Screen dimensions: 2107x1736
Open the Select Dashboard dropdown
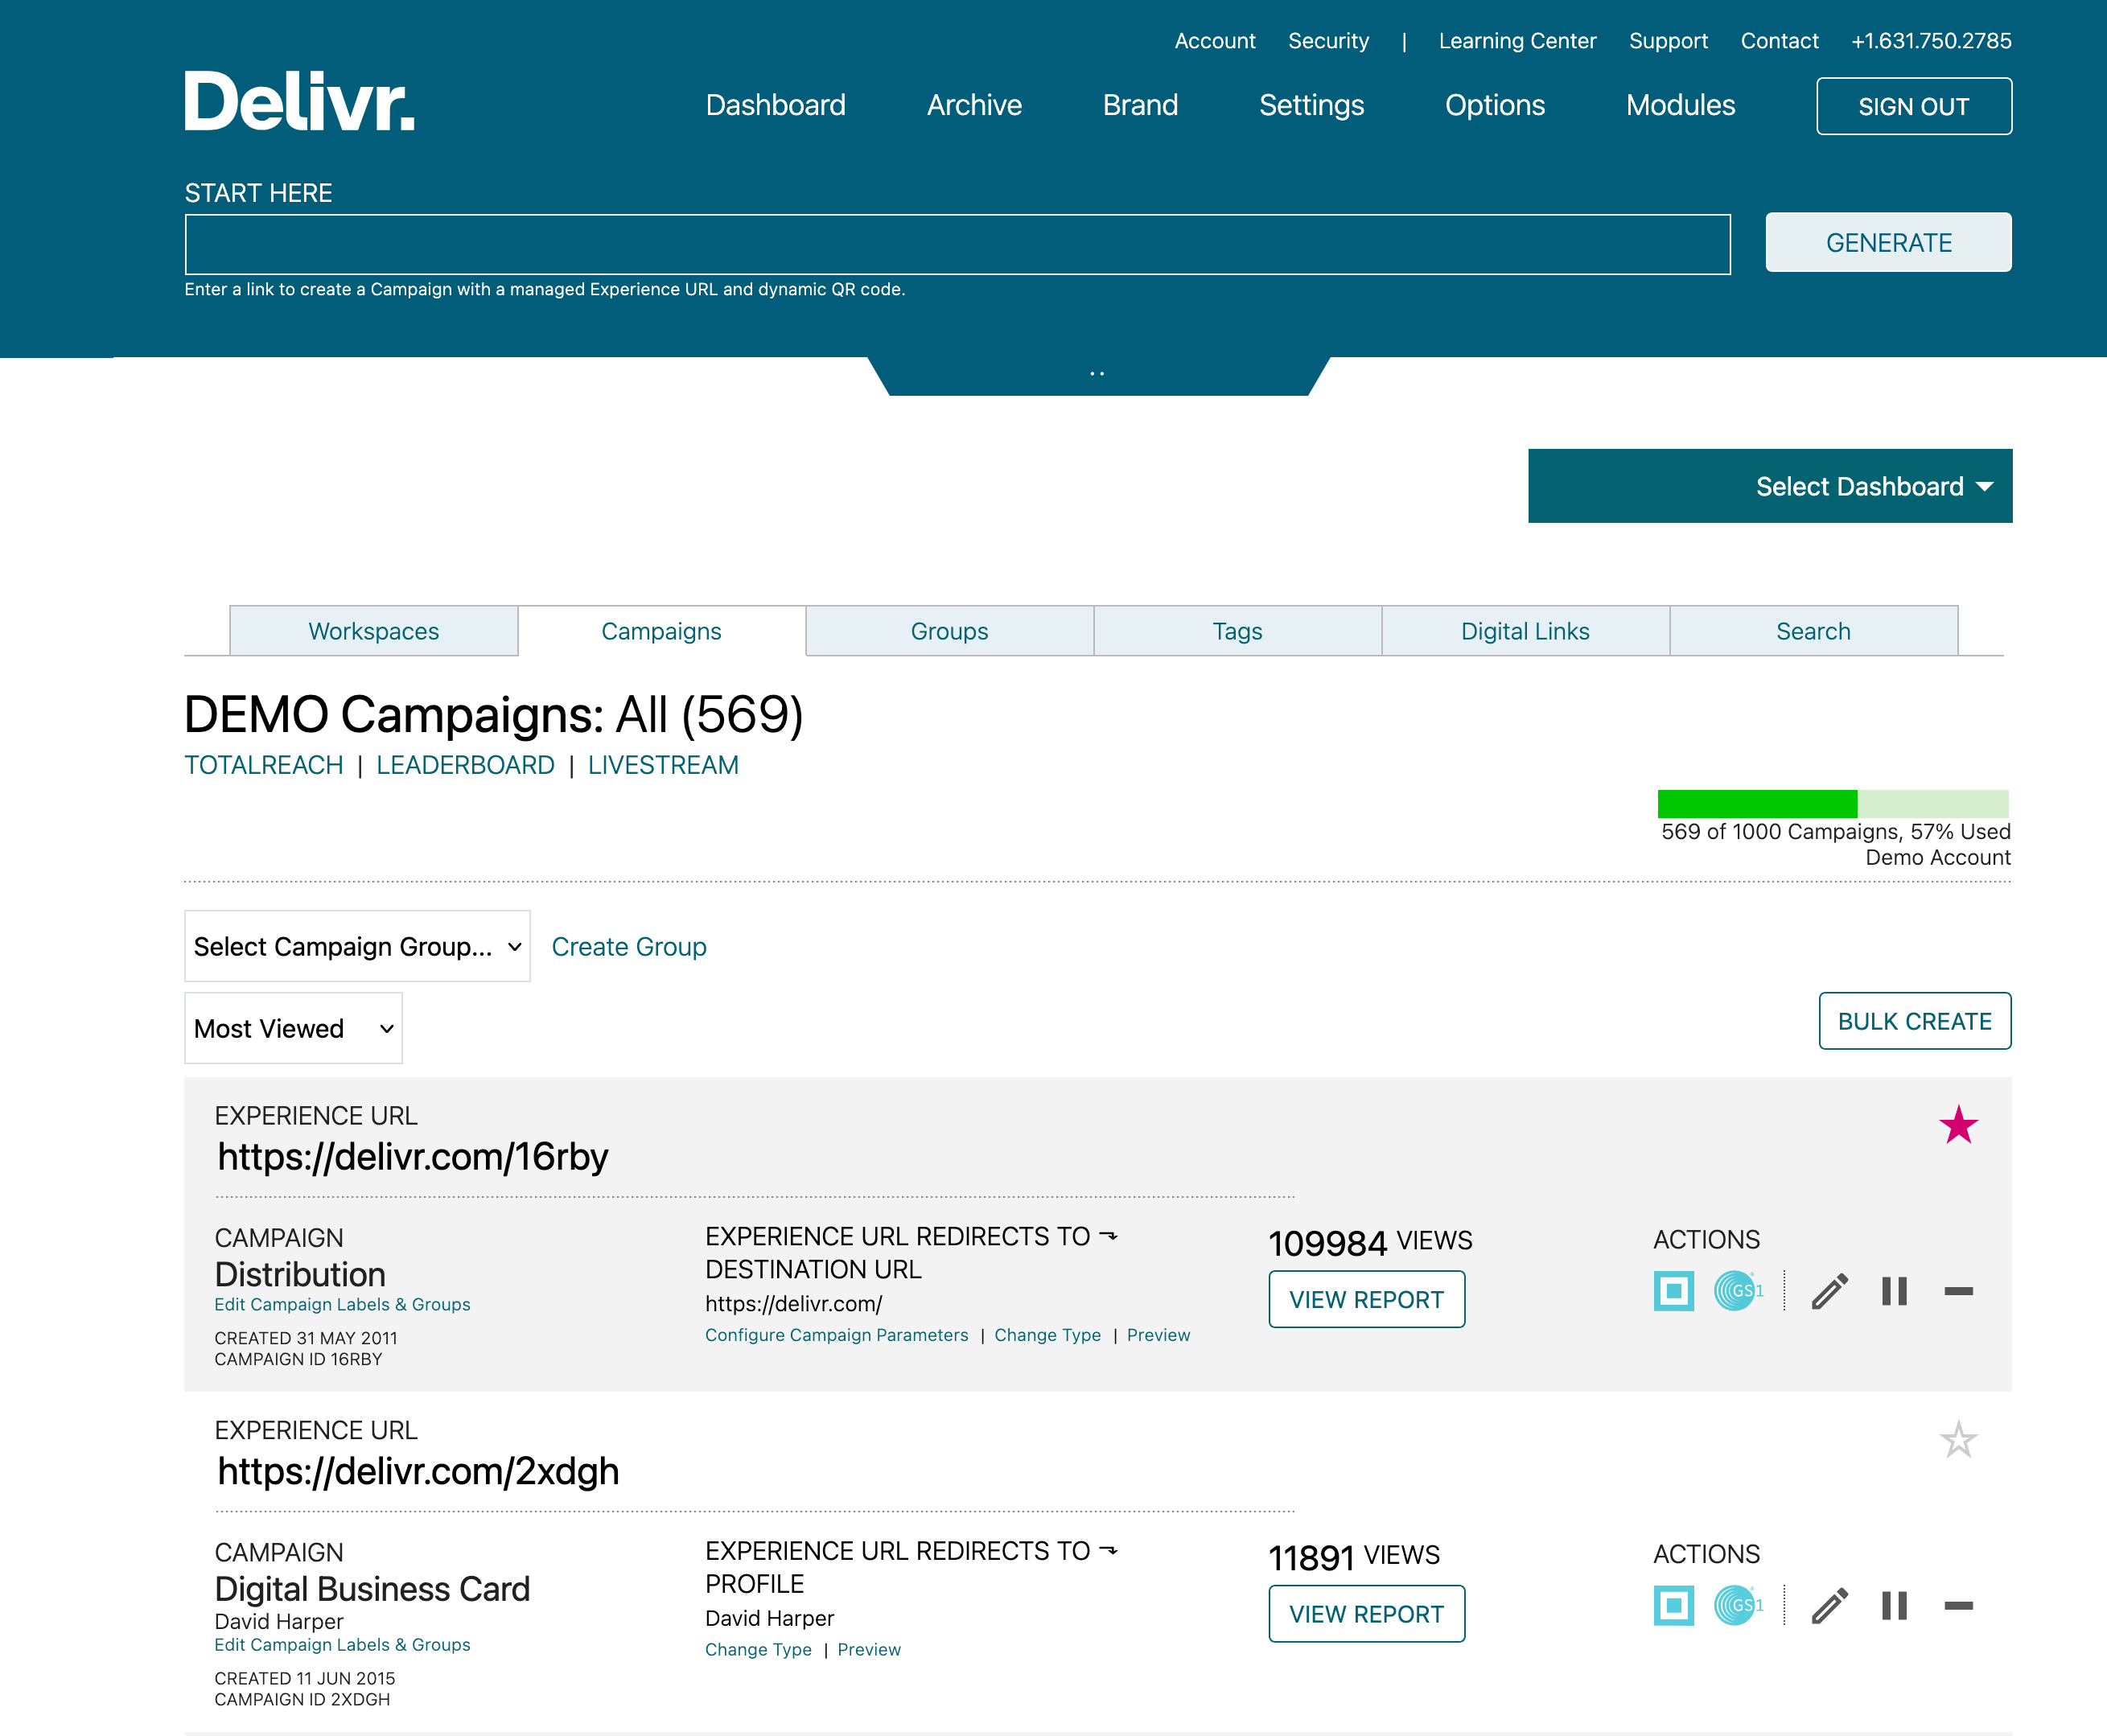[1770, 486]
